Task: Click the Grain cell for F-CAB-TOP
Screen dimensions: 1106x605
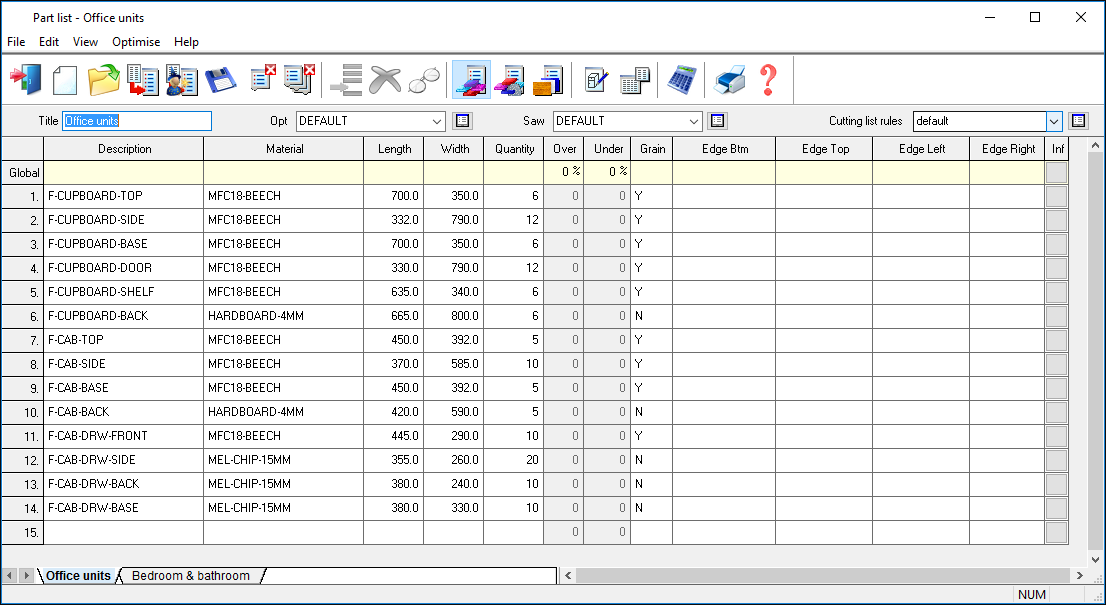Action: coord(652,340)
